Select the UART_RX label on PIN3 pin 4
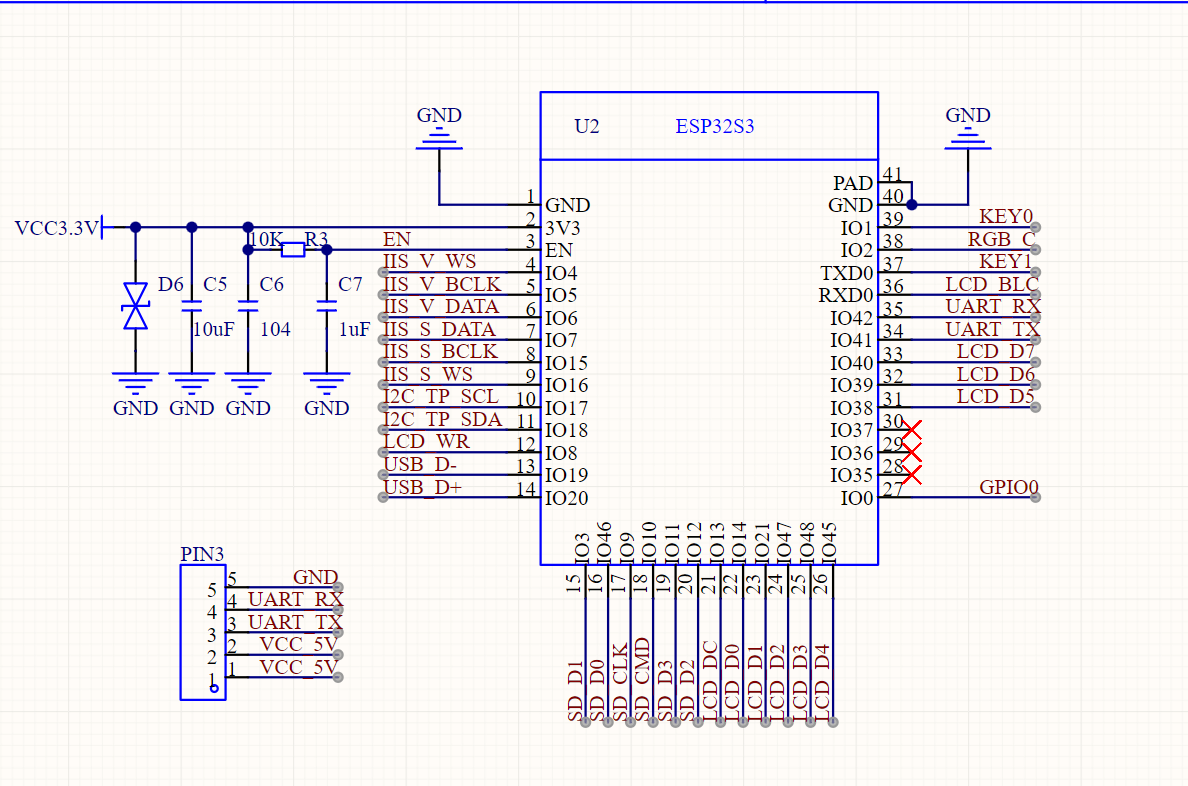The height and width of the screenshot is (786, 1188). 295,600
